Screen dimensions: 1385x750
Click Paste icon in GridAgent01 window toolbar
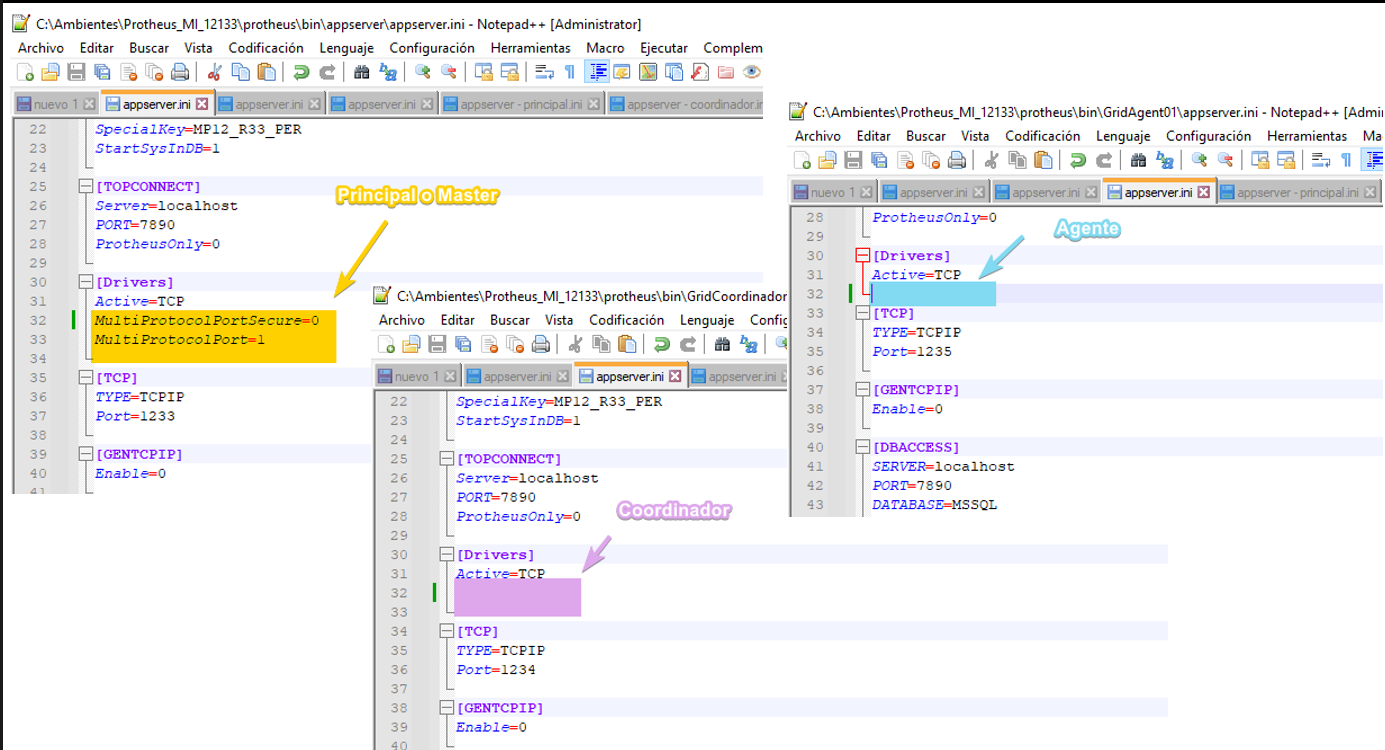coord(1043,160)
